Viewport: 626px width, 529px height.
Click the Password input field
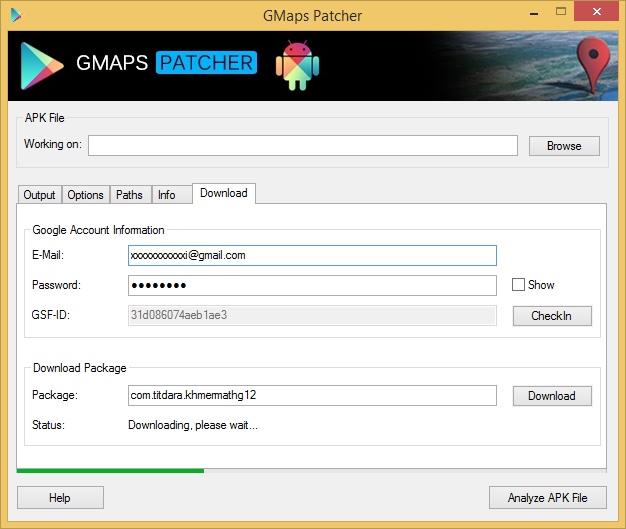click(312, 285)
